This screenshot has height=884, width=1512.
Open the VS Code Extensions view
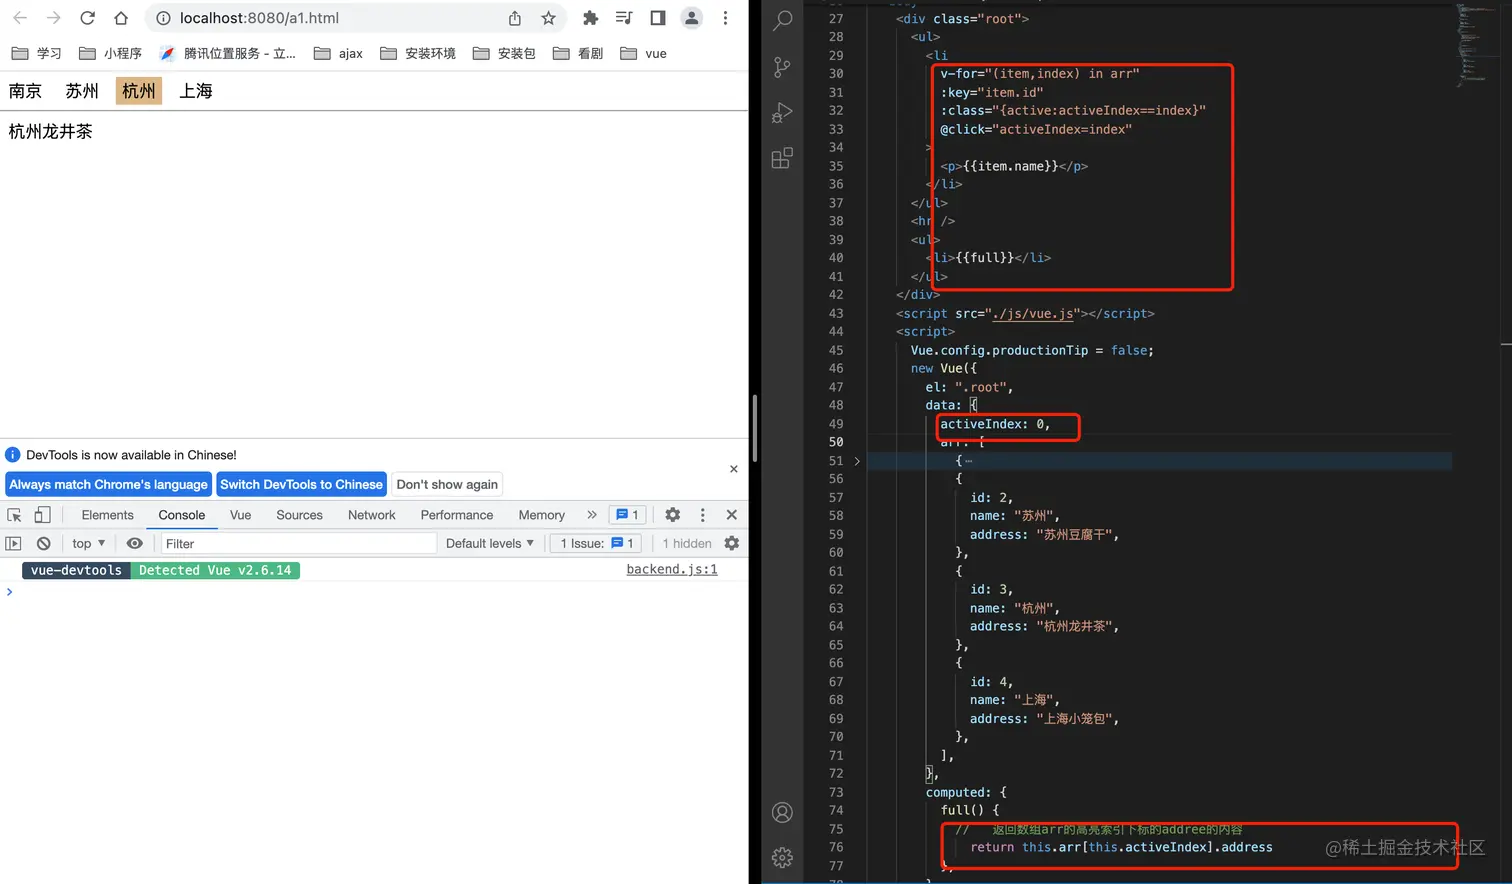(782, 158)
